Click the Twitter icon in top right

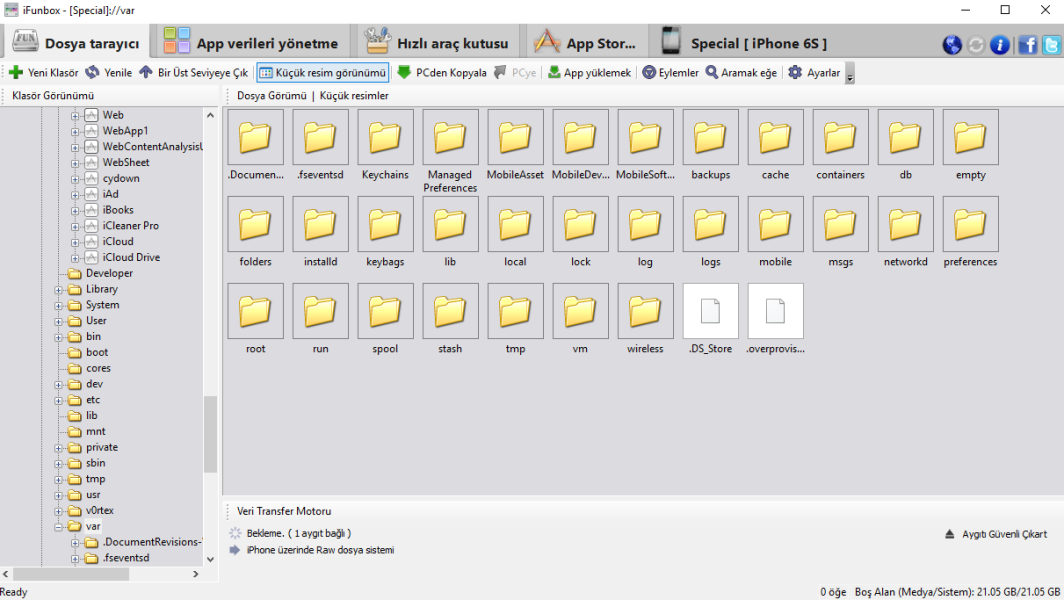click(1051, 45)
